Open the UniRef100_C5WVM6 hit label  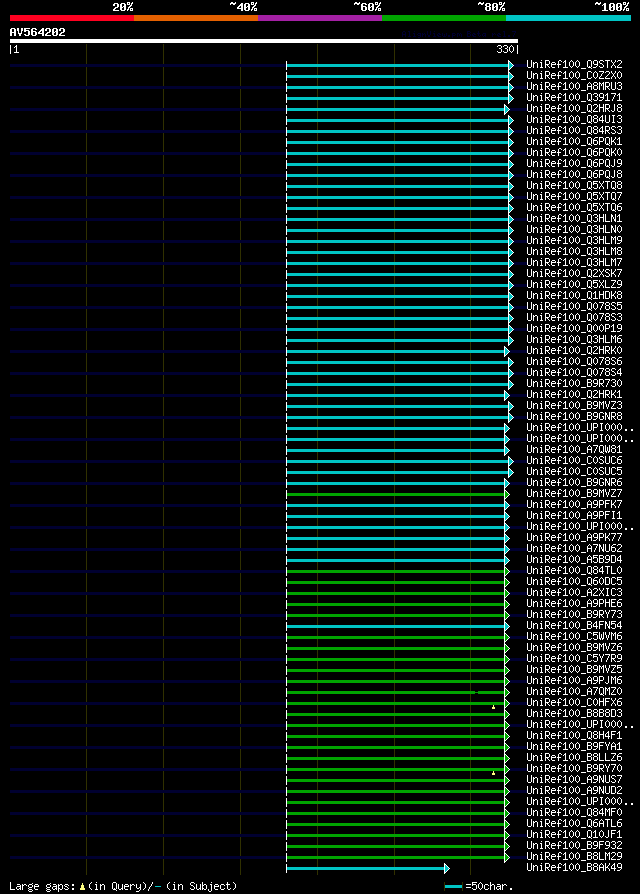point(574,636)
